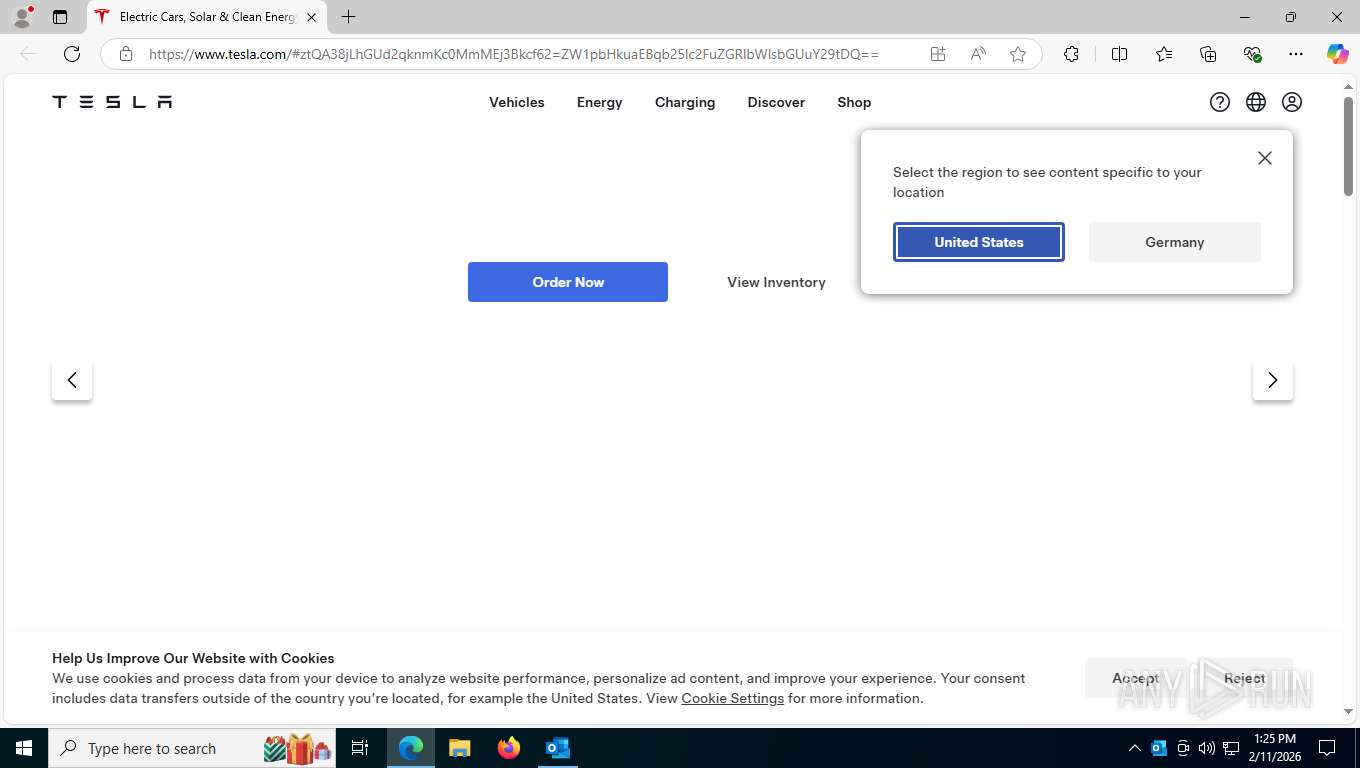The width and height of the screenshot is (1360, 768).
Task: Open the Tesla account profile icon
Action: tap(1292, 102)
